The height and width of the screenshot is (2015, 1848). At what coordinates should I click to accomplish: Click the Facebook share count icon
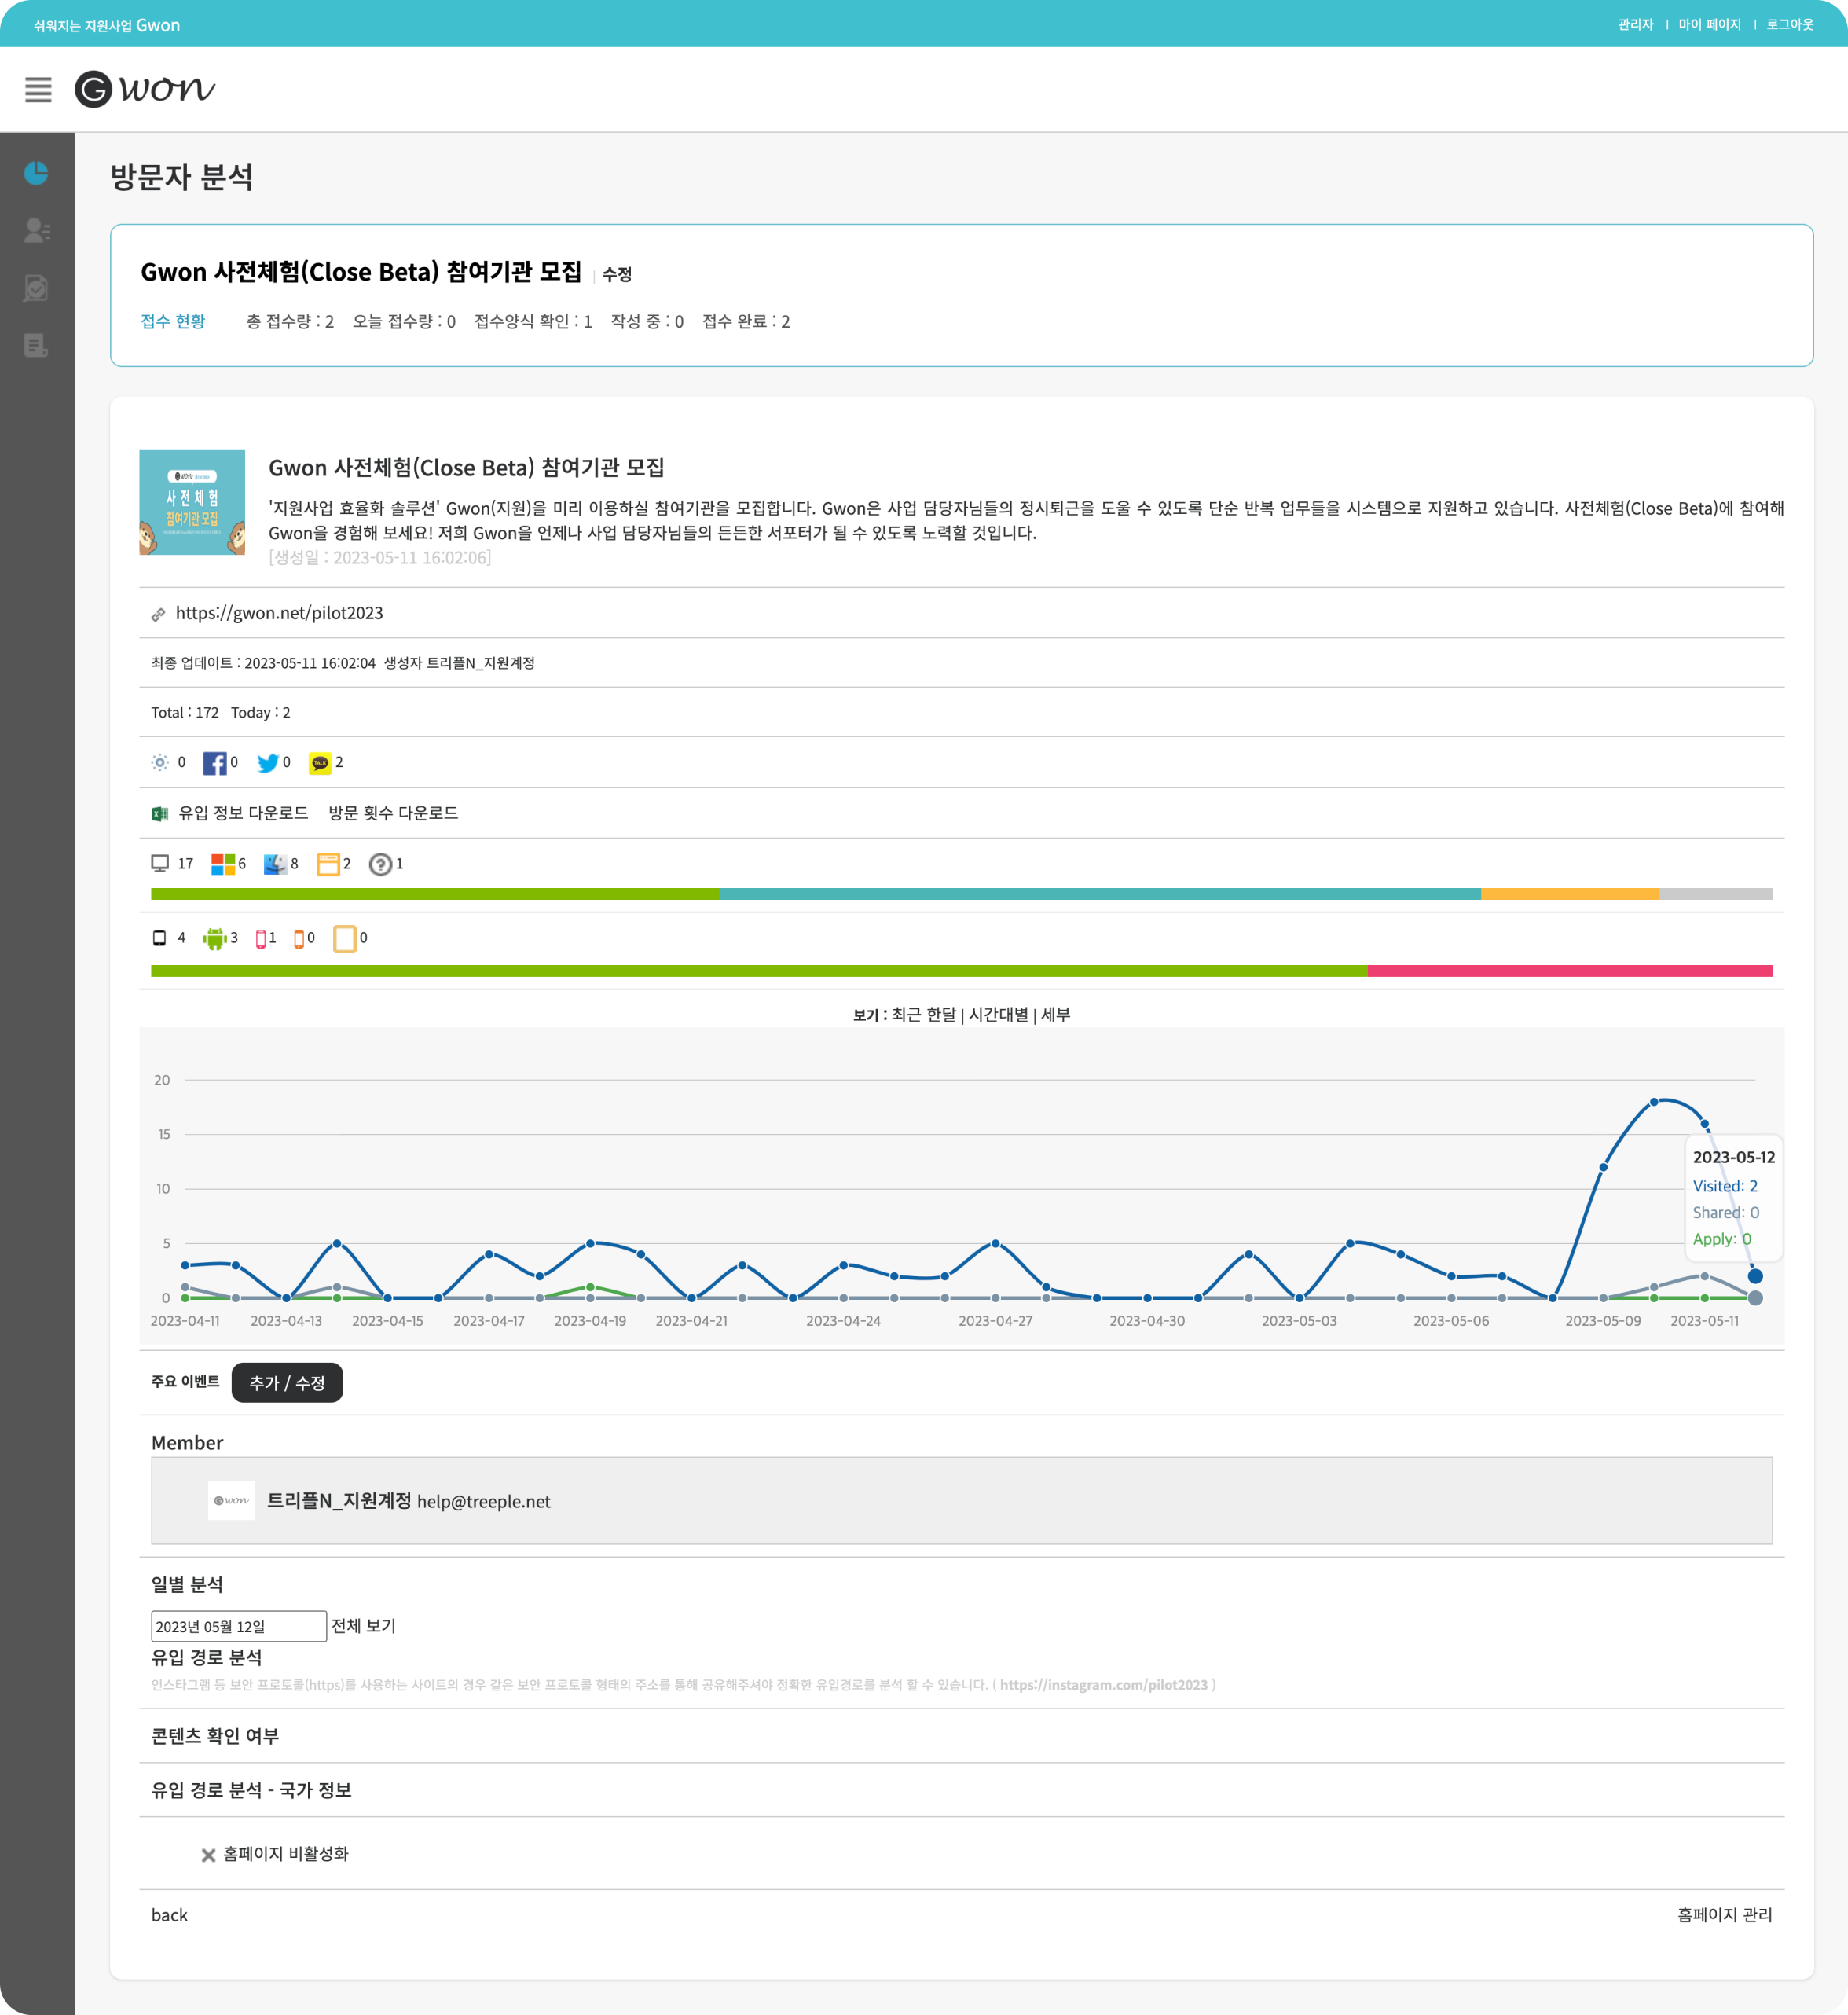214,763
